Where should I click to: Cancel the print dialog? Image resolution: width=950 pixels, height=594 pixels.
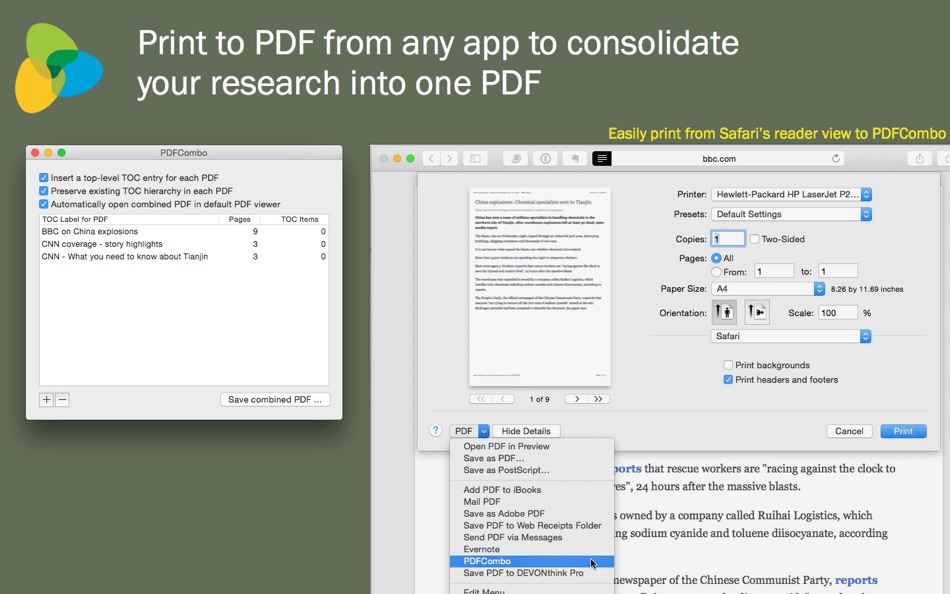[x=849, y=431]
